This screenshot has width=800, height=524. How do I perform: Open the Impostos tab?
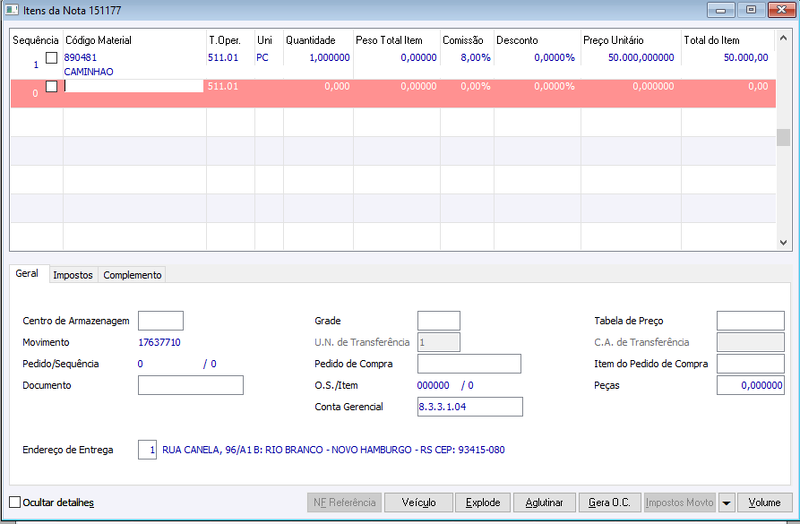73,275
